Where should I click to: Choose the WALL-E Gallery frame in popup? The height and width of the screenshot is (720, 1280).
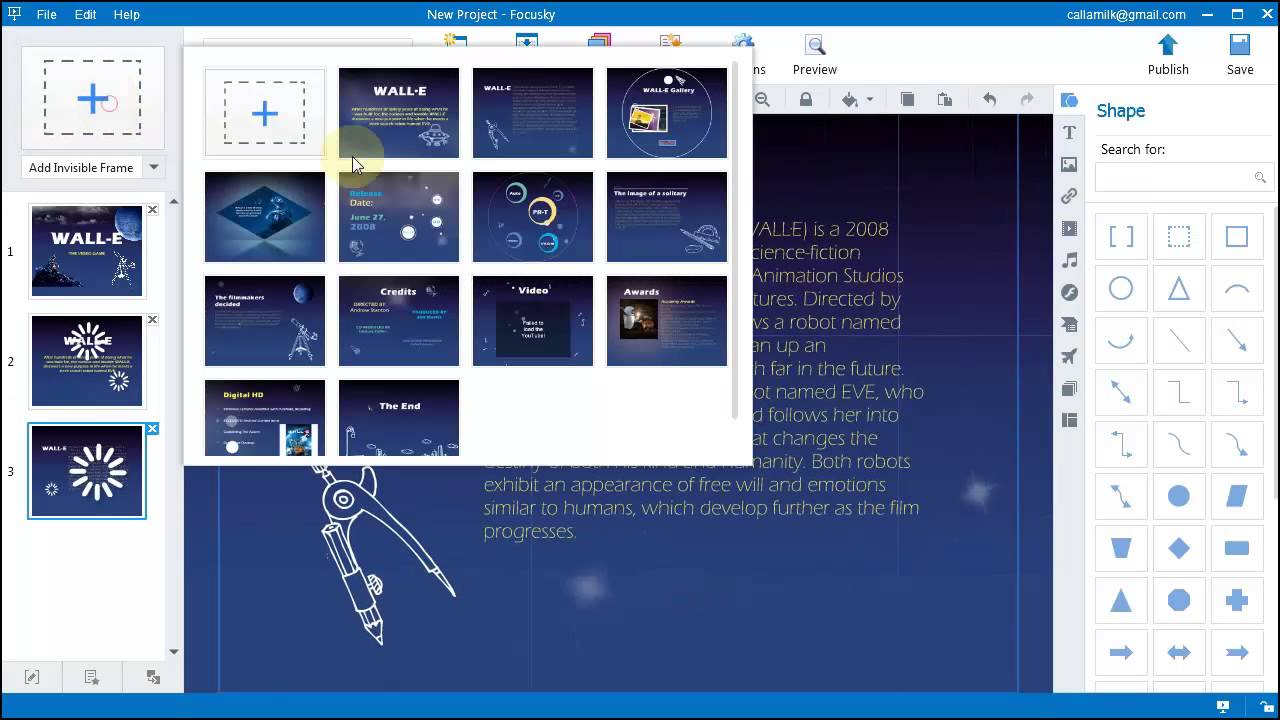(x=667, y=113)
